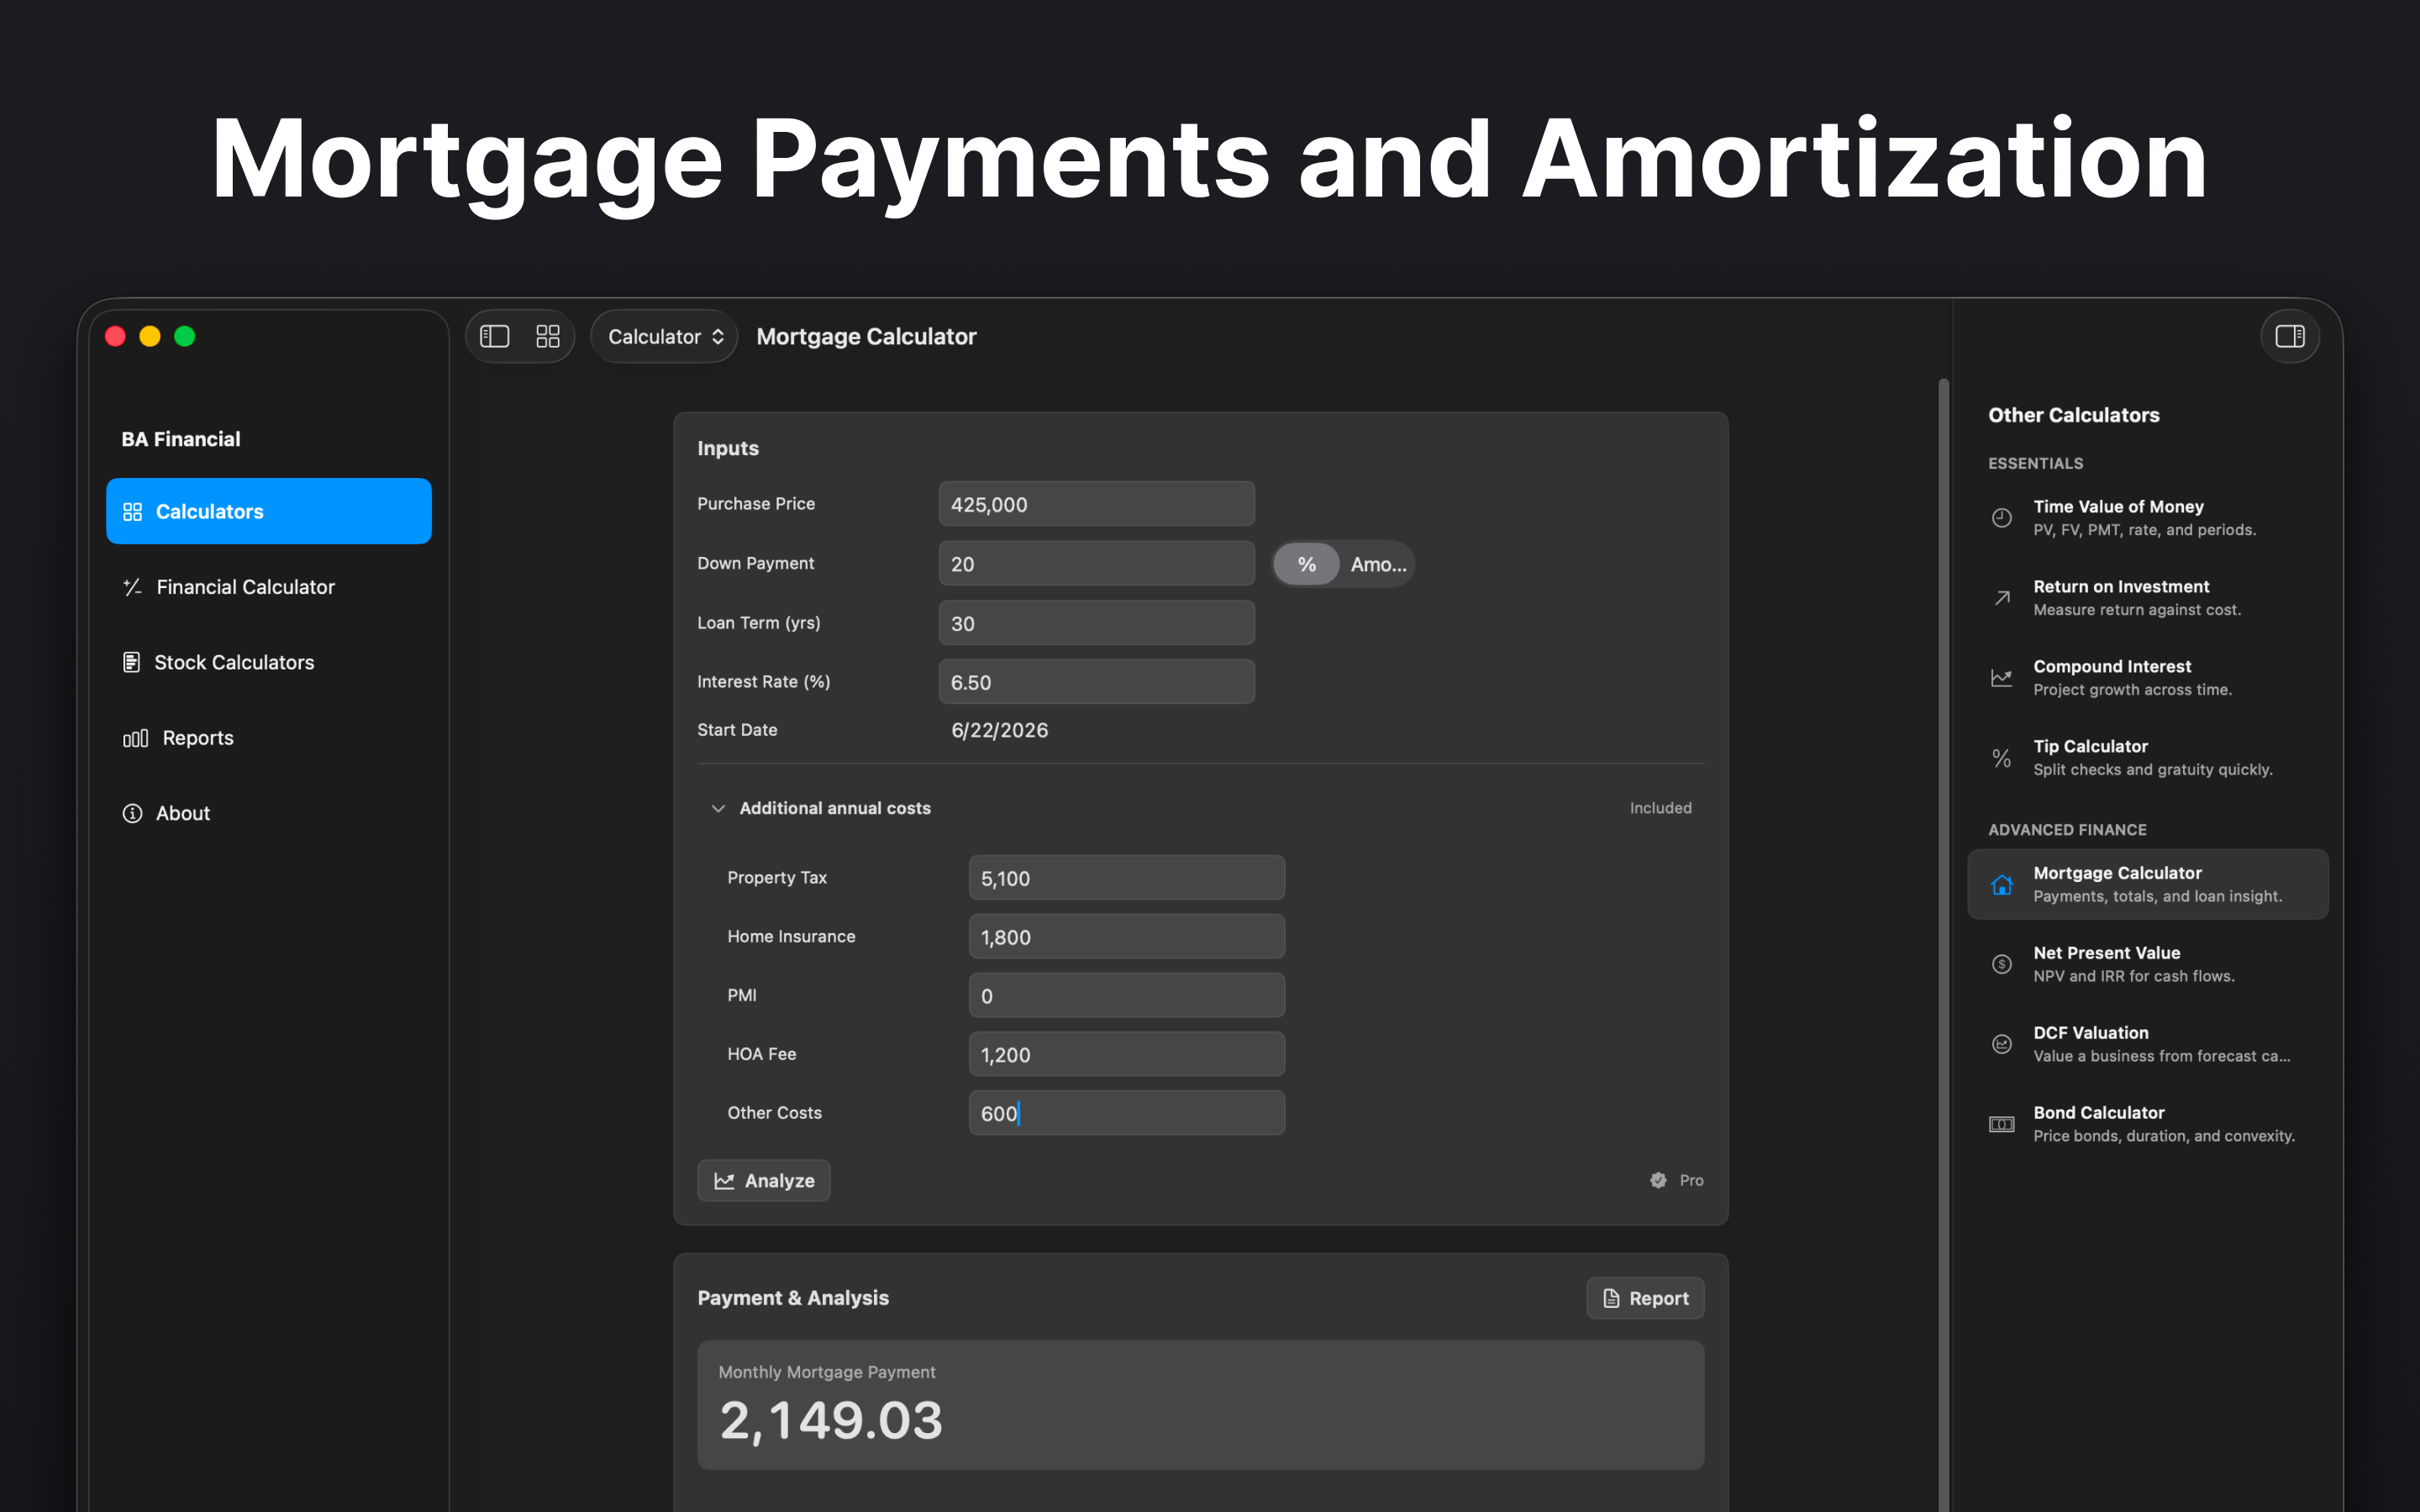Screen dimensions: 2420x1512
Task: Click the HOA Fee input field
Action: (x=1126, y=1055)
